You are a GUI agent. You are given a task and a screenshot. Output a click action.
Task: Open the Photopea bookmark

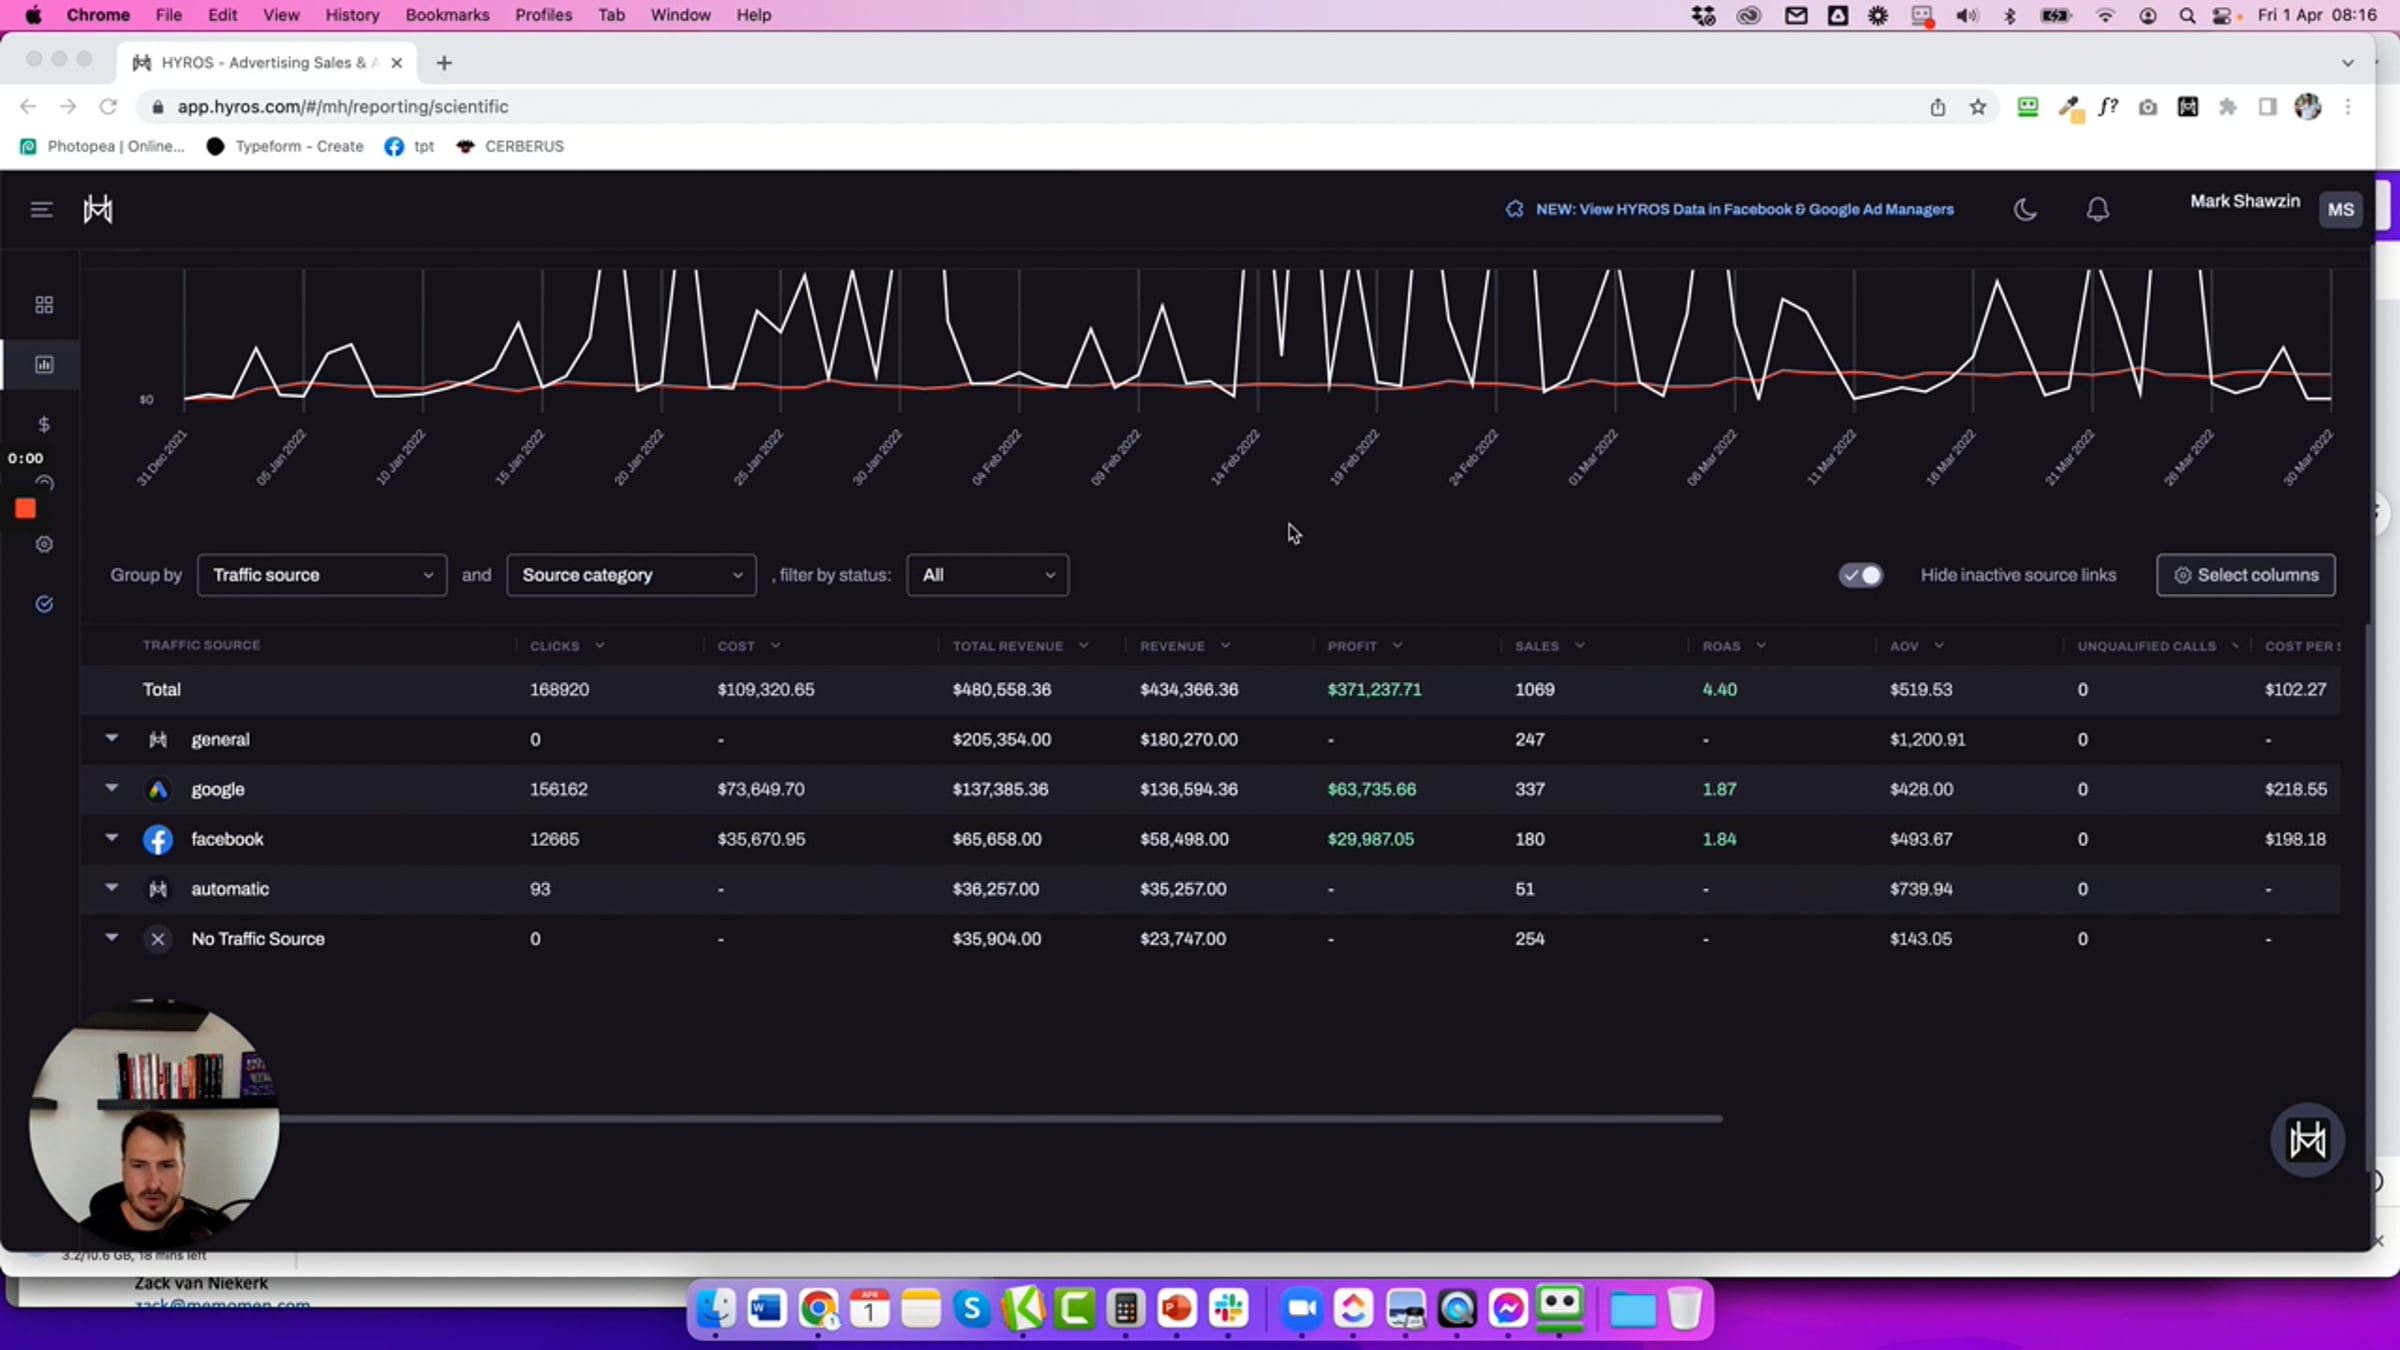tap(103, 146)
